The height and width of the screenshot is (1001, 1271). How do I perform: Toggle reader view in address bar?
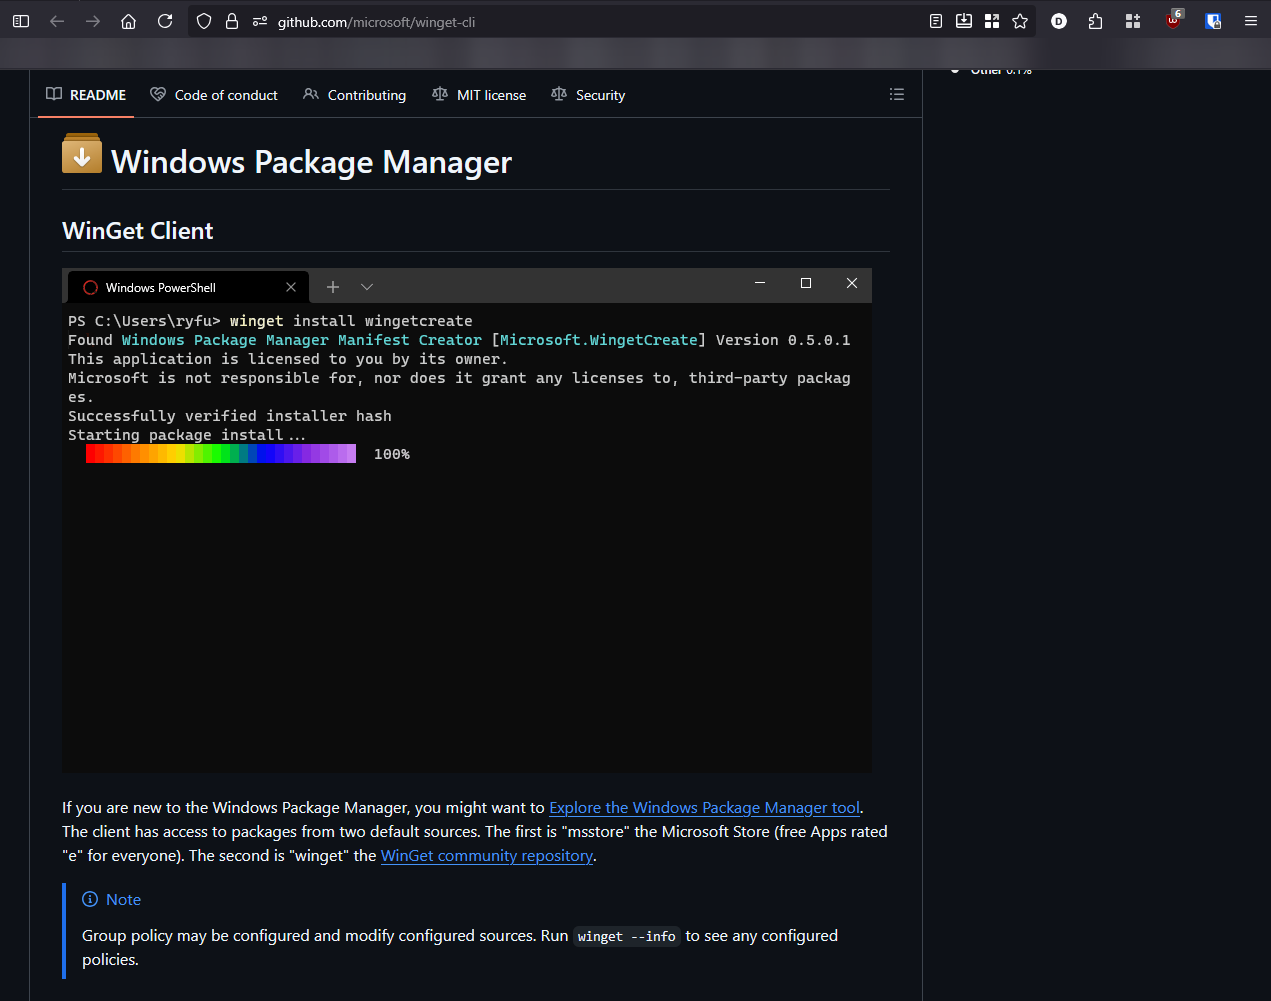click(936, 21)
